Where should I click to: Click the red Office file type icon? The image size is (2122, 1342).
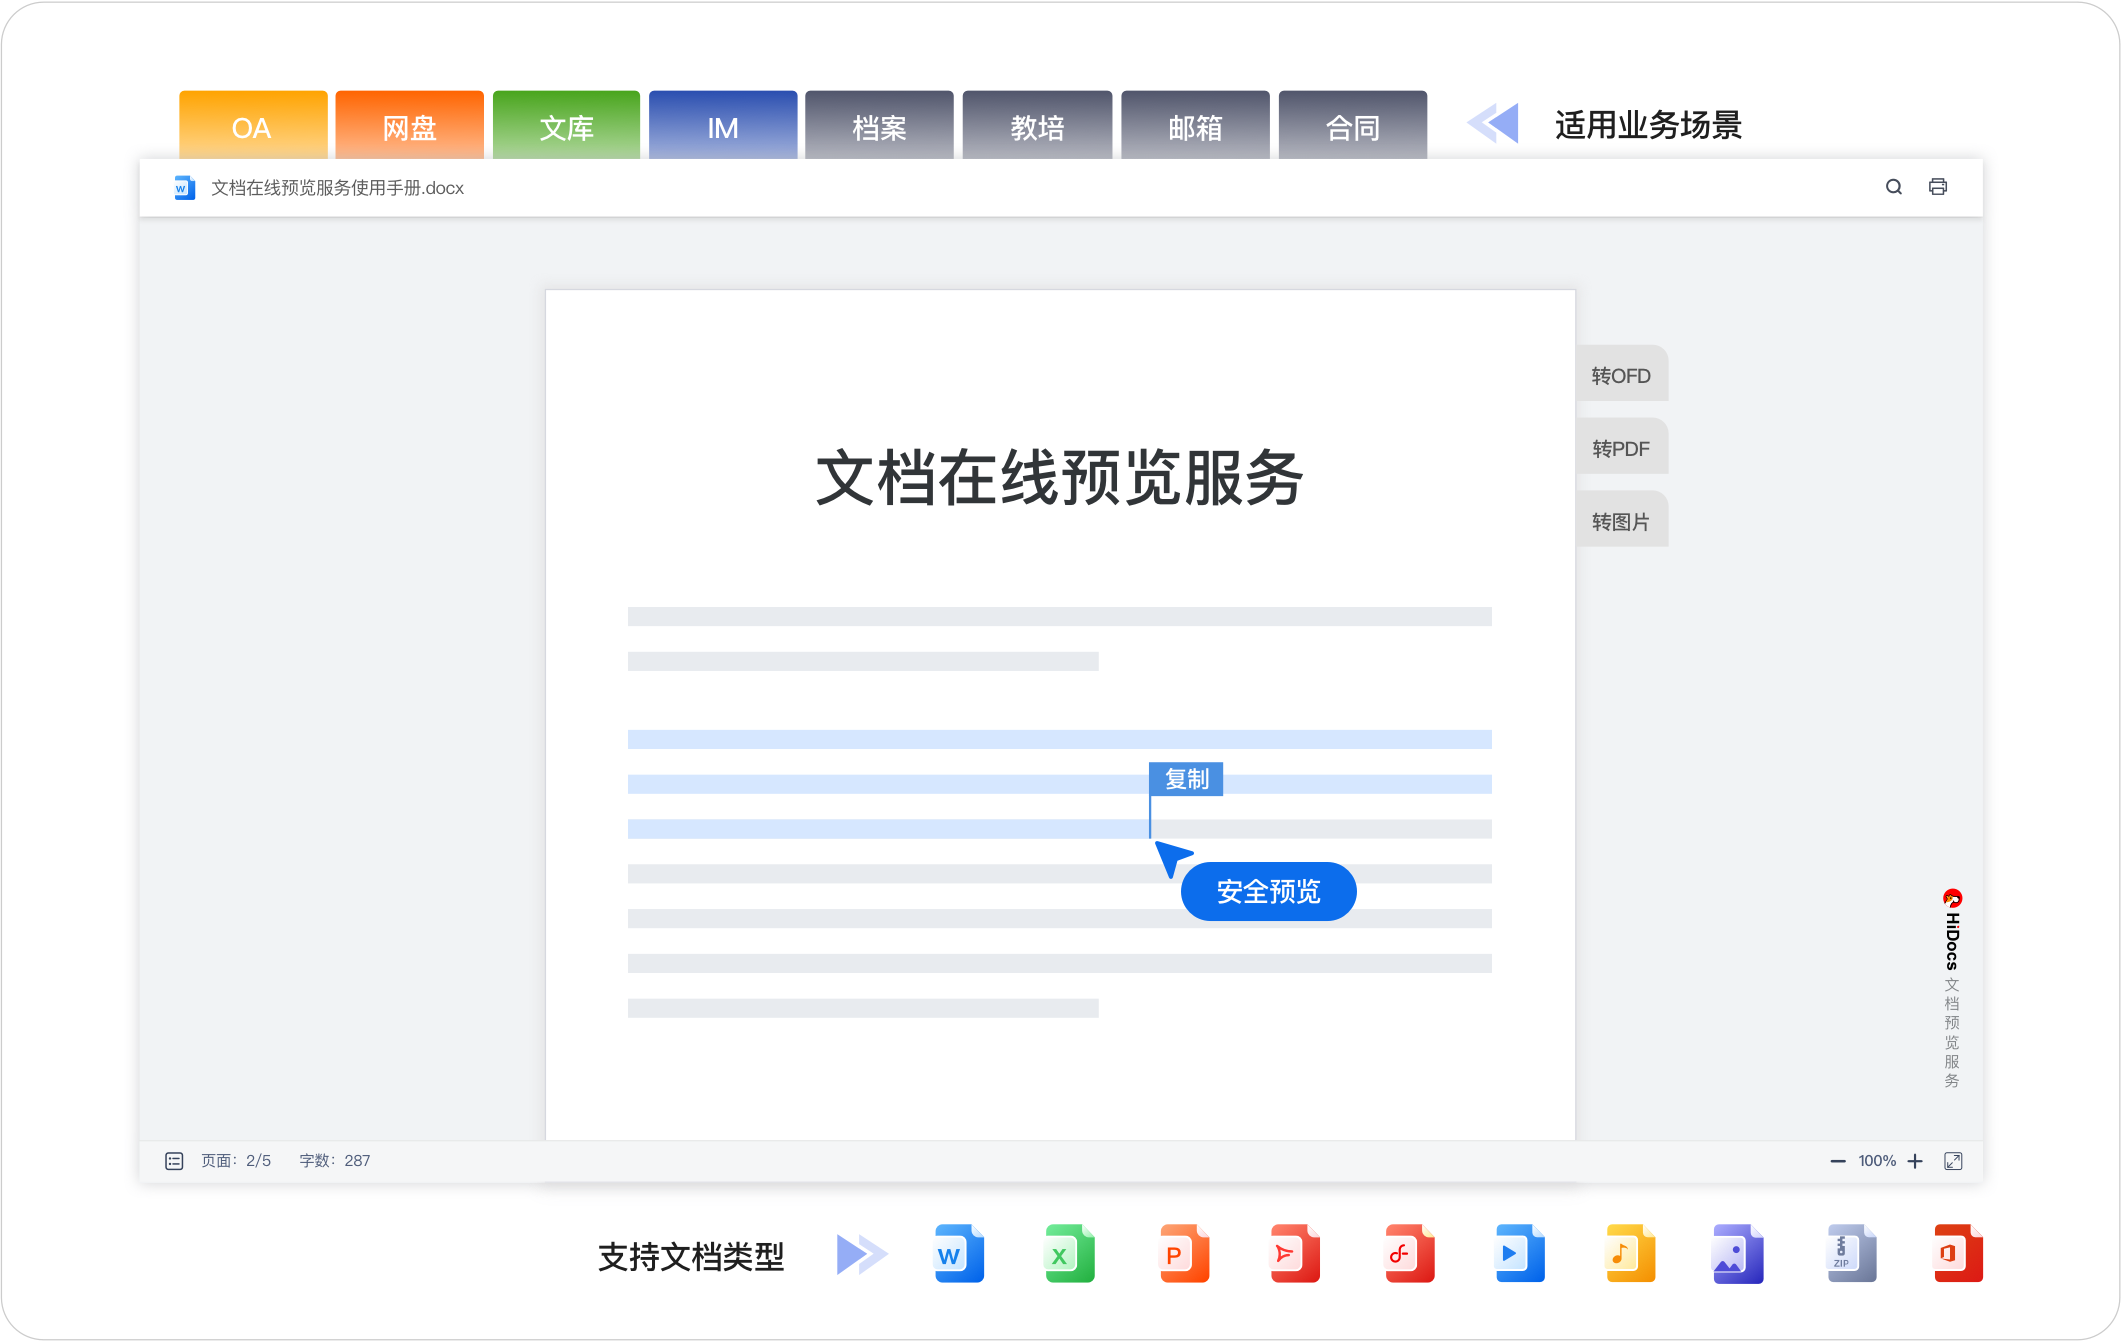pyautogui.click(x=1958, y=1253)
